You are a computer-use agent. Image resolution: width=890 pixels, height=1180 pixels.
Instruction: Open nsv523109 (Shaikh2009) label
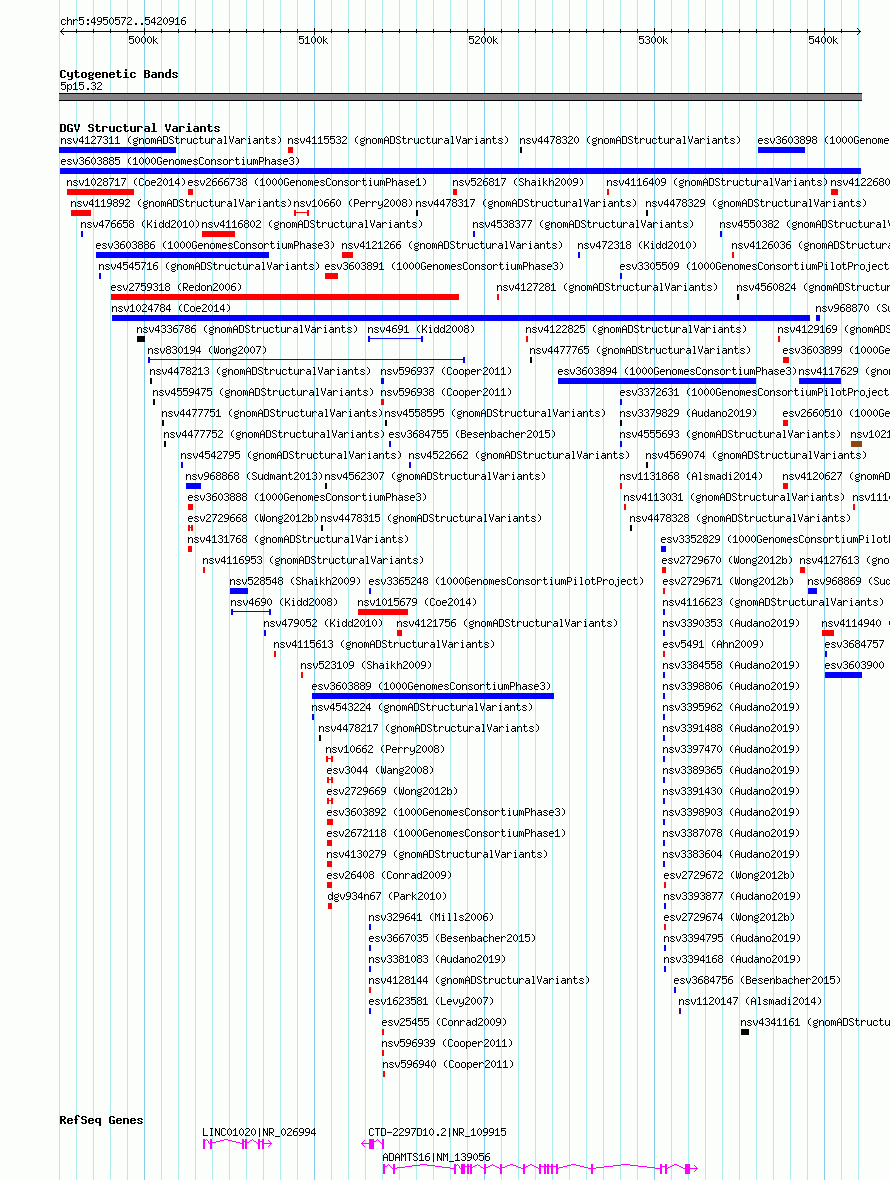(366, 665)
